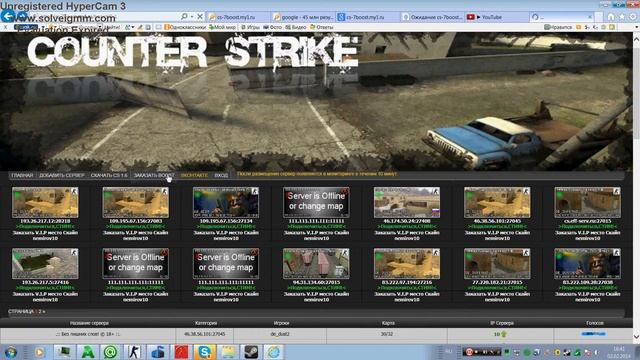Select page 2 in СТРАНИЦА pager
The image size is (640, 360).
(x=40, y=311)
